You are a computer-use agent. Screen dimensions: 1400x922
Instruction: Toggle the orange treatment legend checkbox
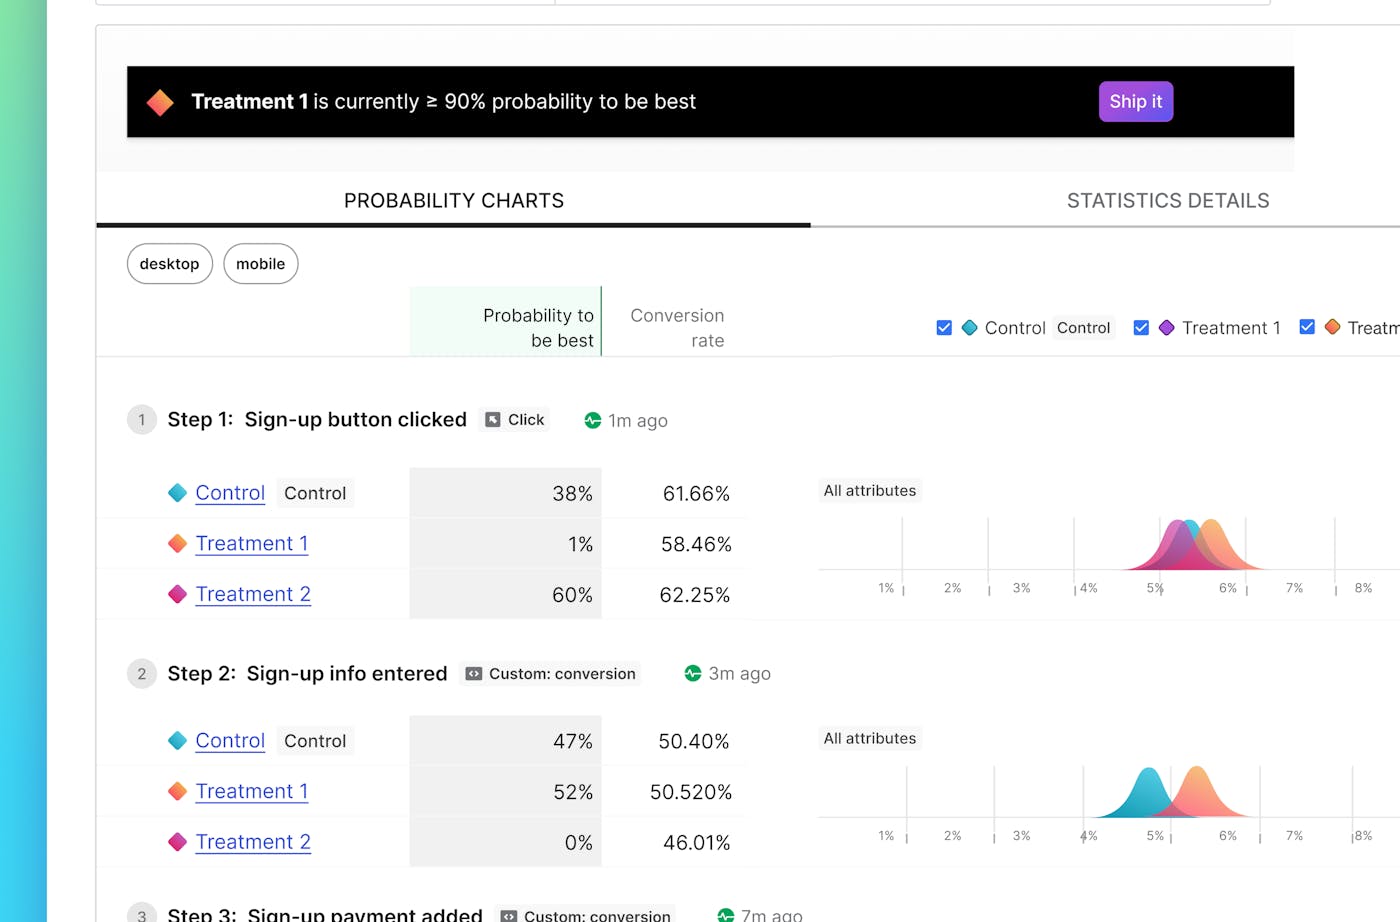coord(1307,327)
